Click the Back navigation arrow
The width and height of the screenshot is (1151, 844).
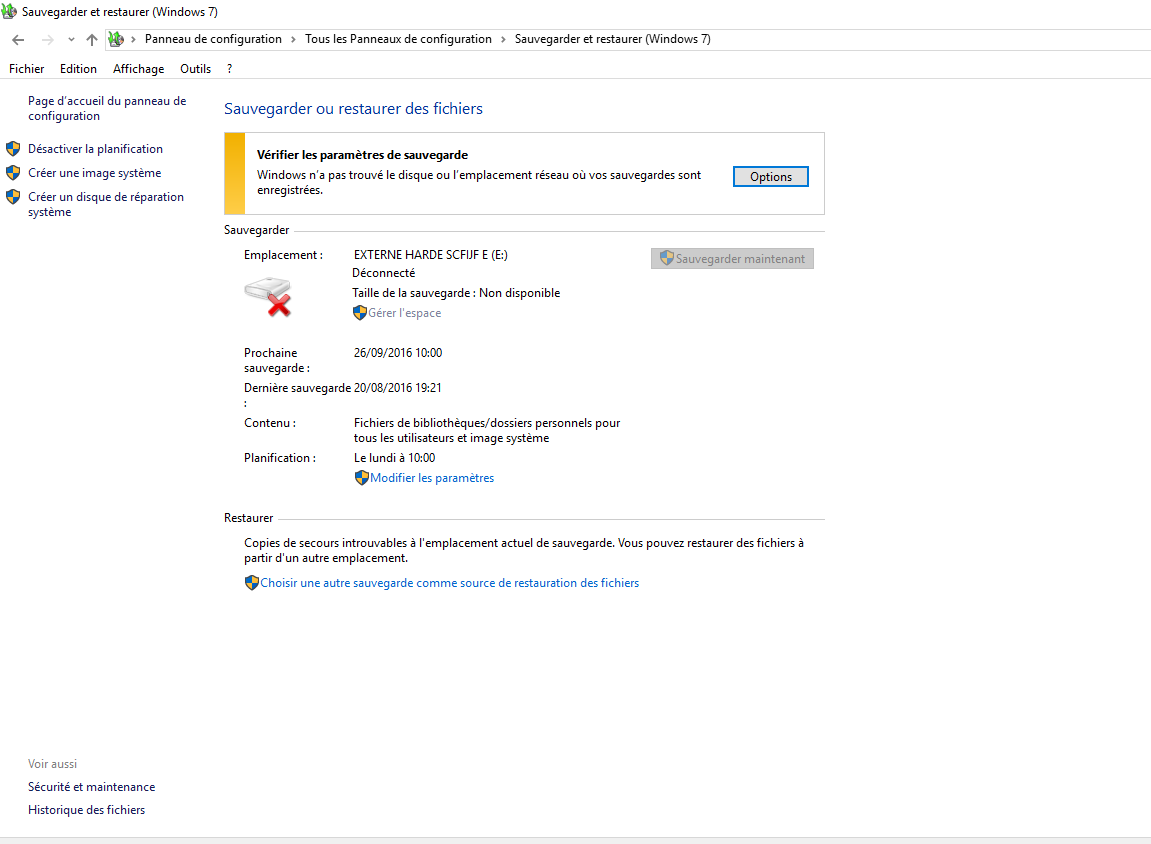point(18,40)
